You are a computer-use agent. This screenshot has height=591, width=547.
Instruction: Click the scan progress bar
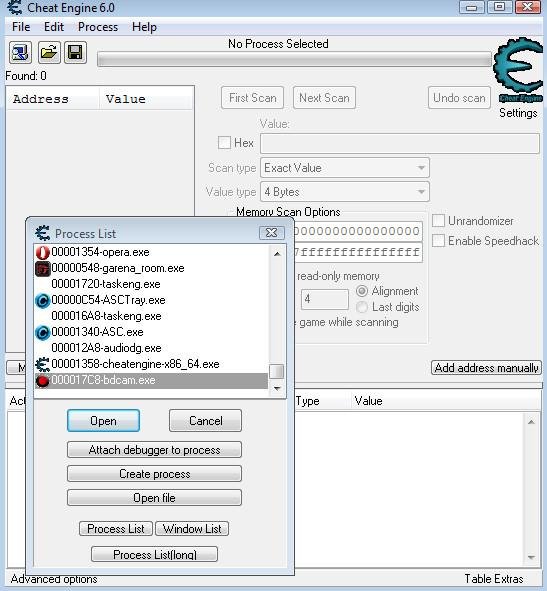294,60
